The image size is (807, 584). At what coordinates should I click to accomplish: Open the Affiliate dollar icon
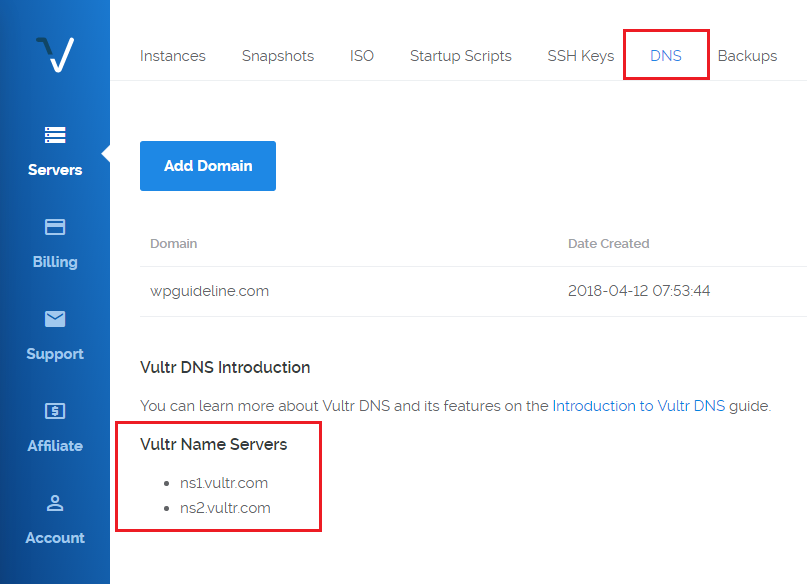click(55, 411)
